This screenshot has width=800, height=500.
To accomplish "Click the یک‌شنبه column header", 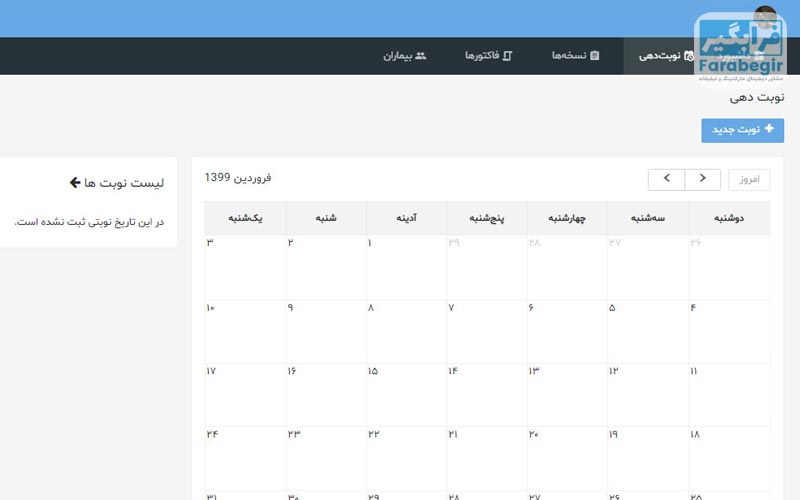I will click(245, 218).
